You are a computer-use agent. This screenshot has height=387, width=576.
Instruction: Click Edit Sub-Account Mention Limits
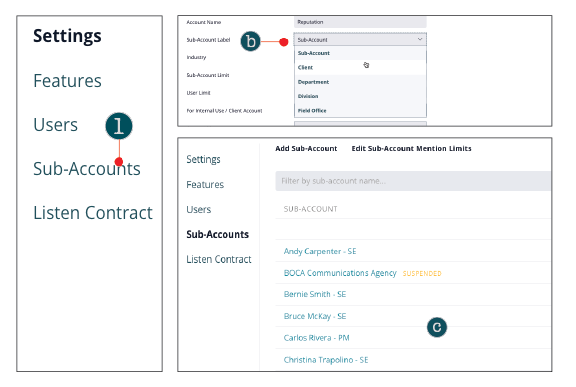tap(411, 149)
